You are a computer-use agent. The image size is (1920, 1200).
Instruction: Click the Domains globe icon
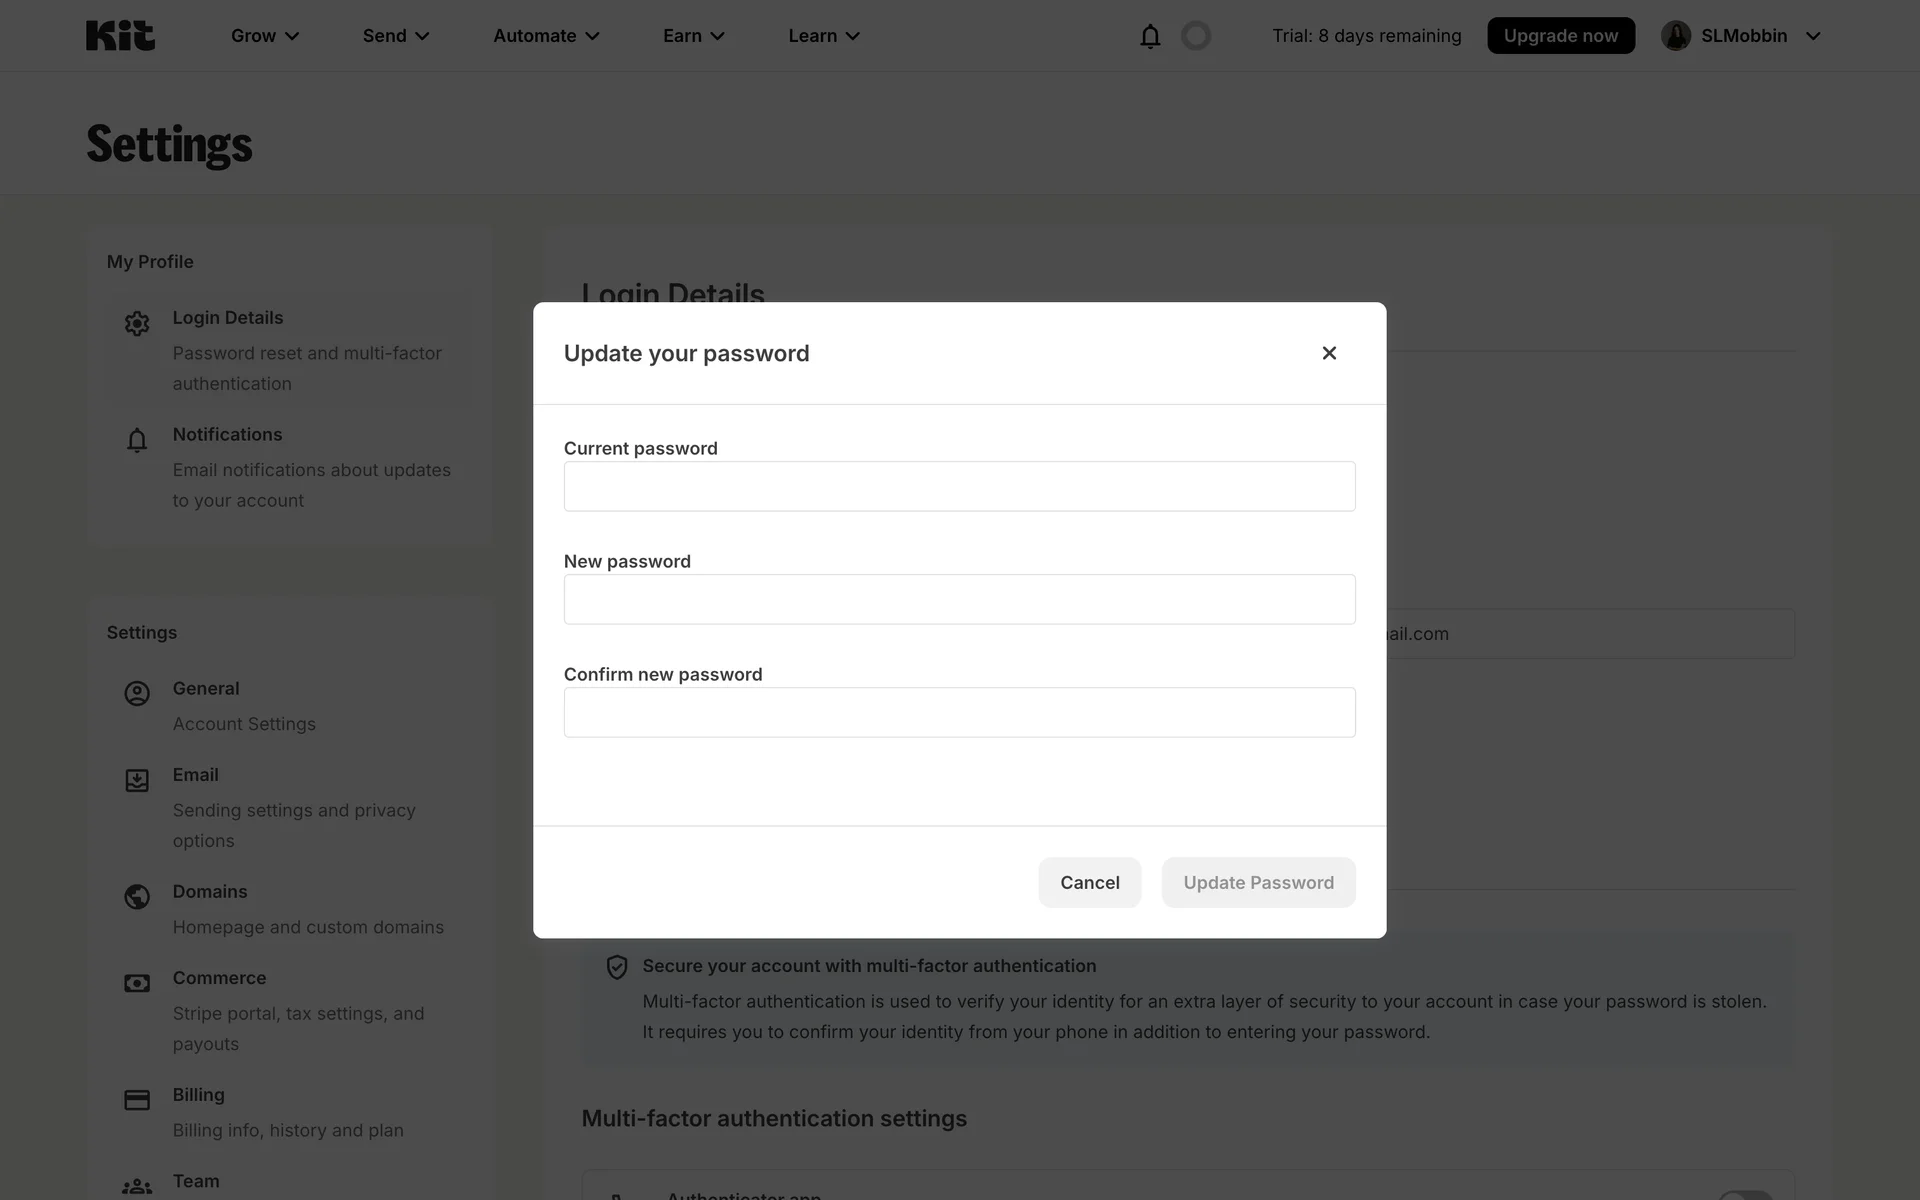pyautogui.click(x=137, y=897)
